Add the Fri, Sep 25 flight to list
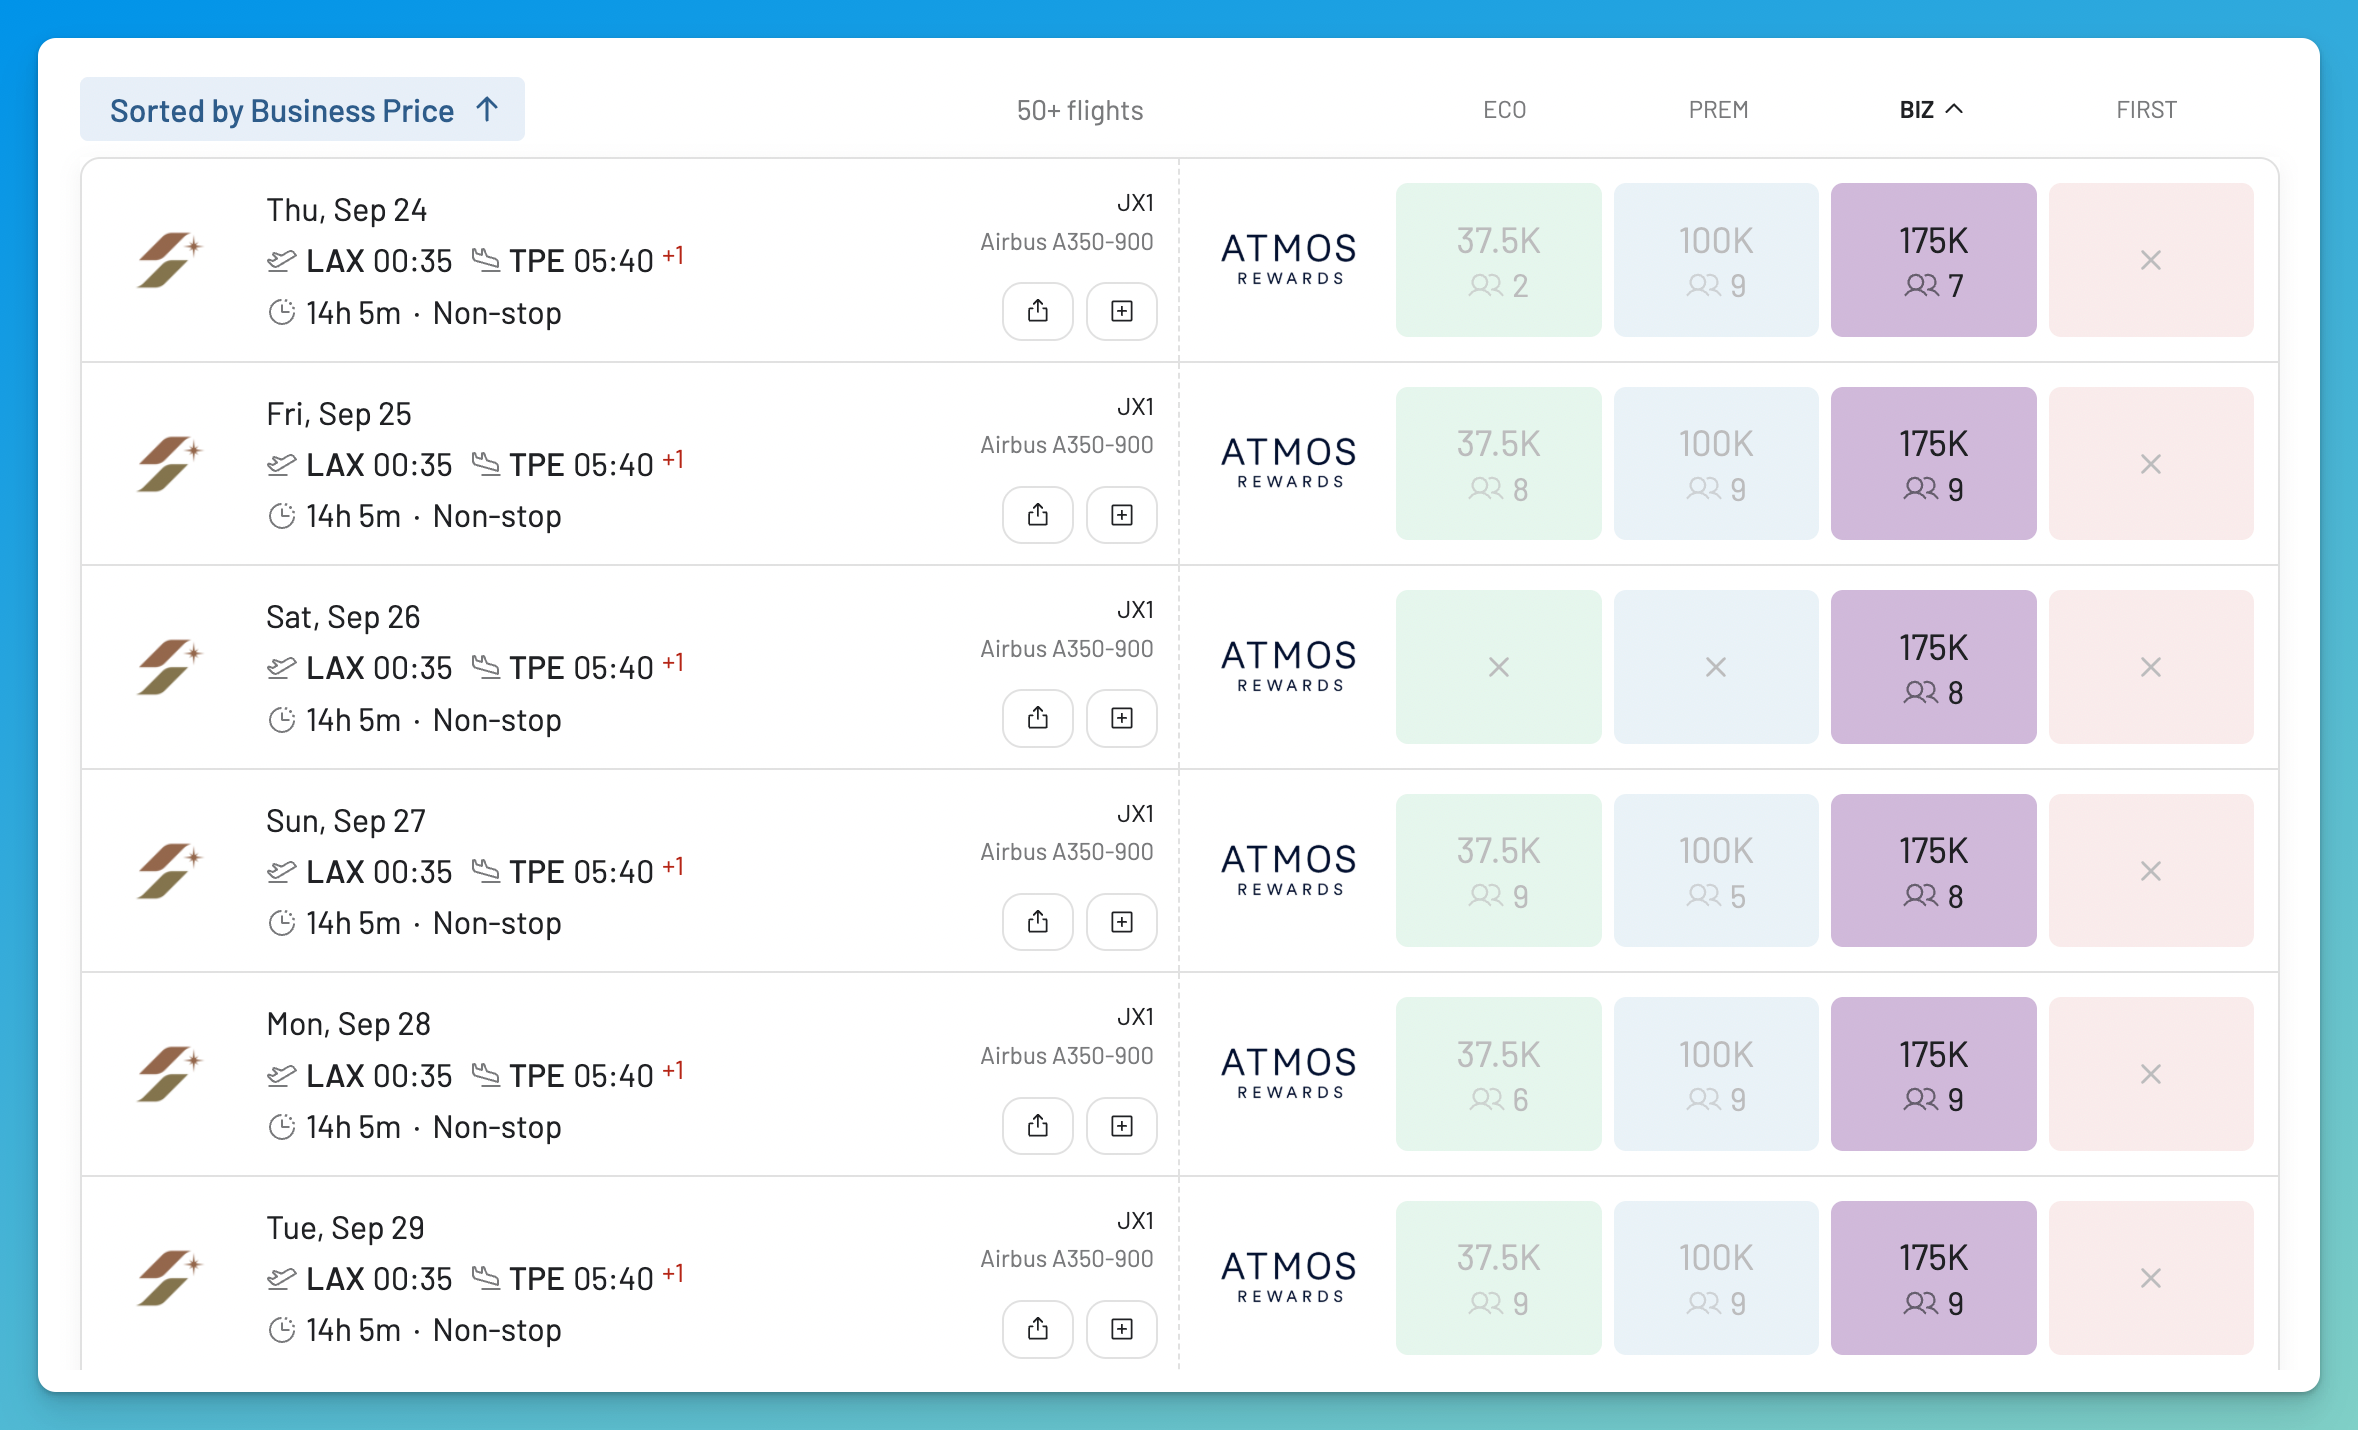Screen dimensions: 2358x1430 click(x=1122, y=515)
